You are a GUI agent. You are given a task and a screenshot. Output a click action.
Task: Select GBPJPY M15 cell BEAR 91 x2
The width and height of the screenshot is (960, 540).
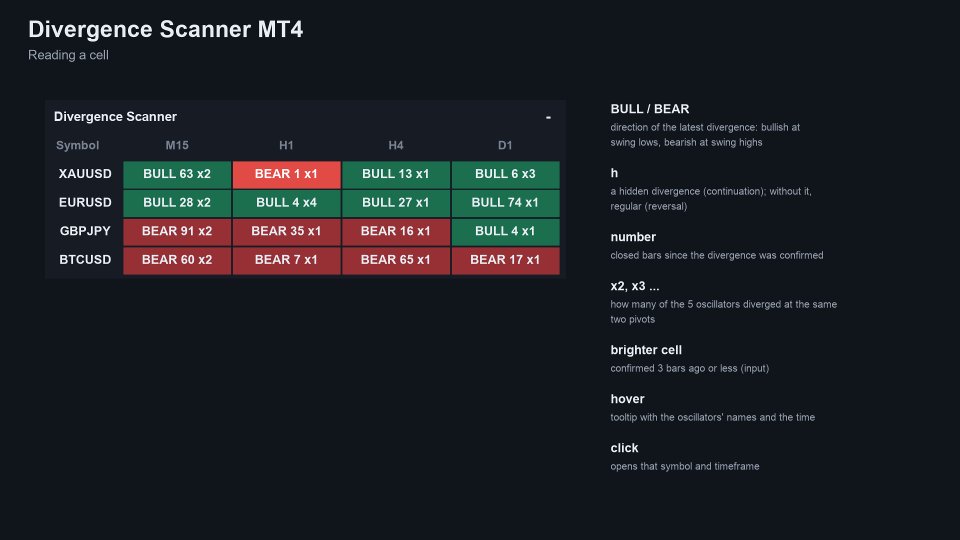[177, 231]
